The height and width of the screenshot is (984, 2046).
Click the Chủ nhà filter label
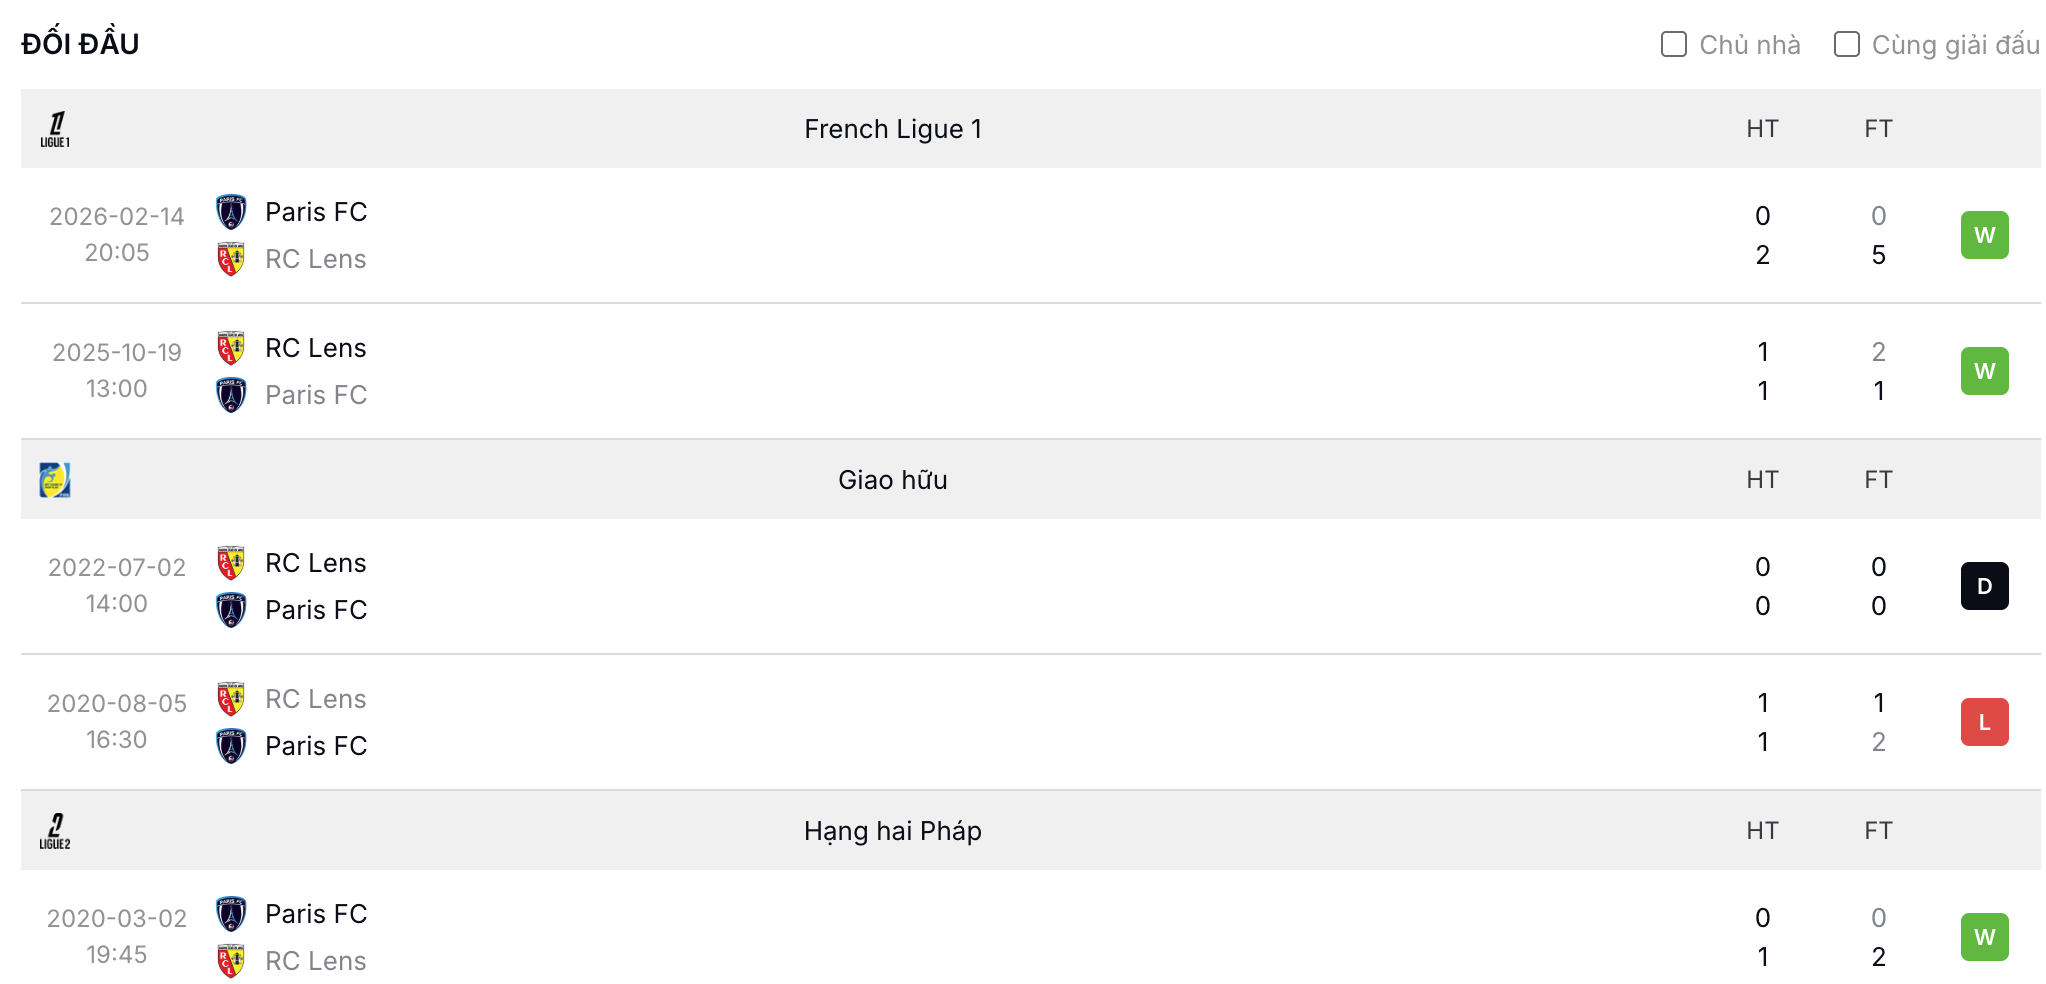[1750, 45]
